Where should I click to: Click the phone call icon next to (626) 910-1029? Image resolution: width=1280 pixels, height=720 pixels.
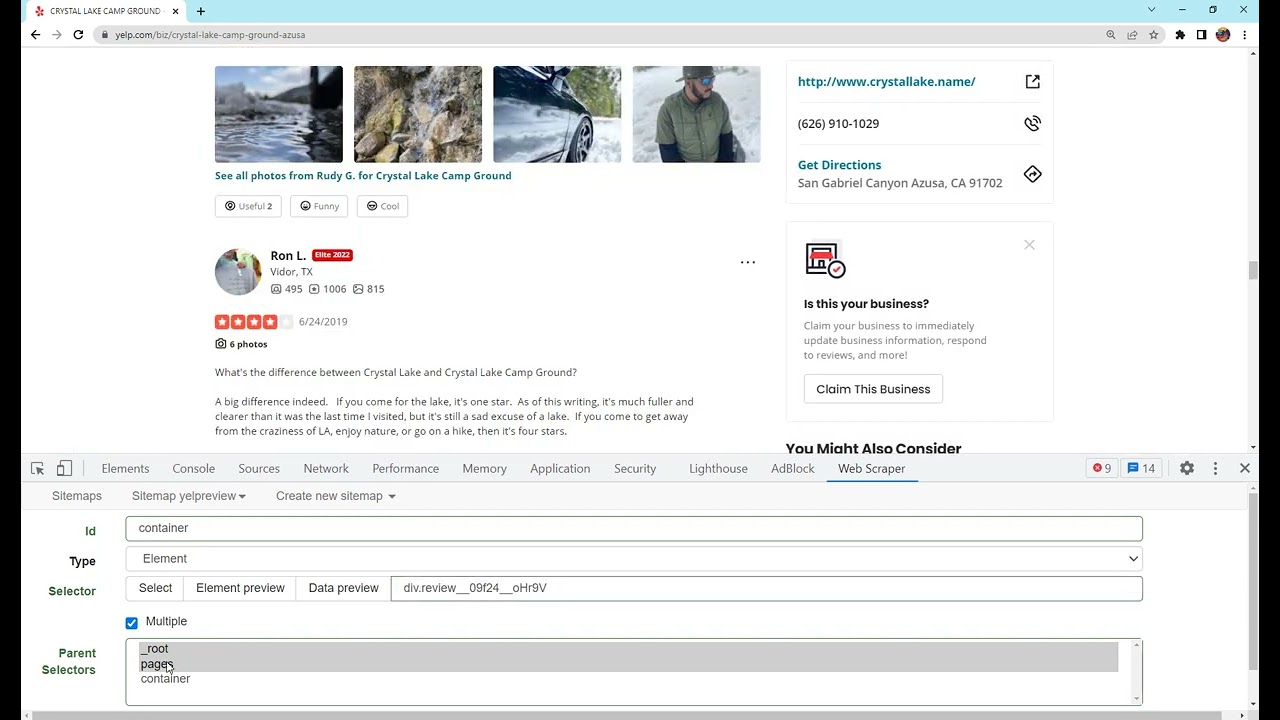pos(1033,124)
